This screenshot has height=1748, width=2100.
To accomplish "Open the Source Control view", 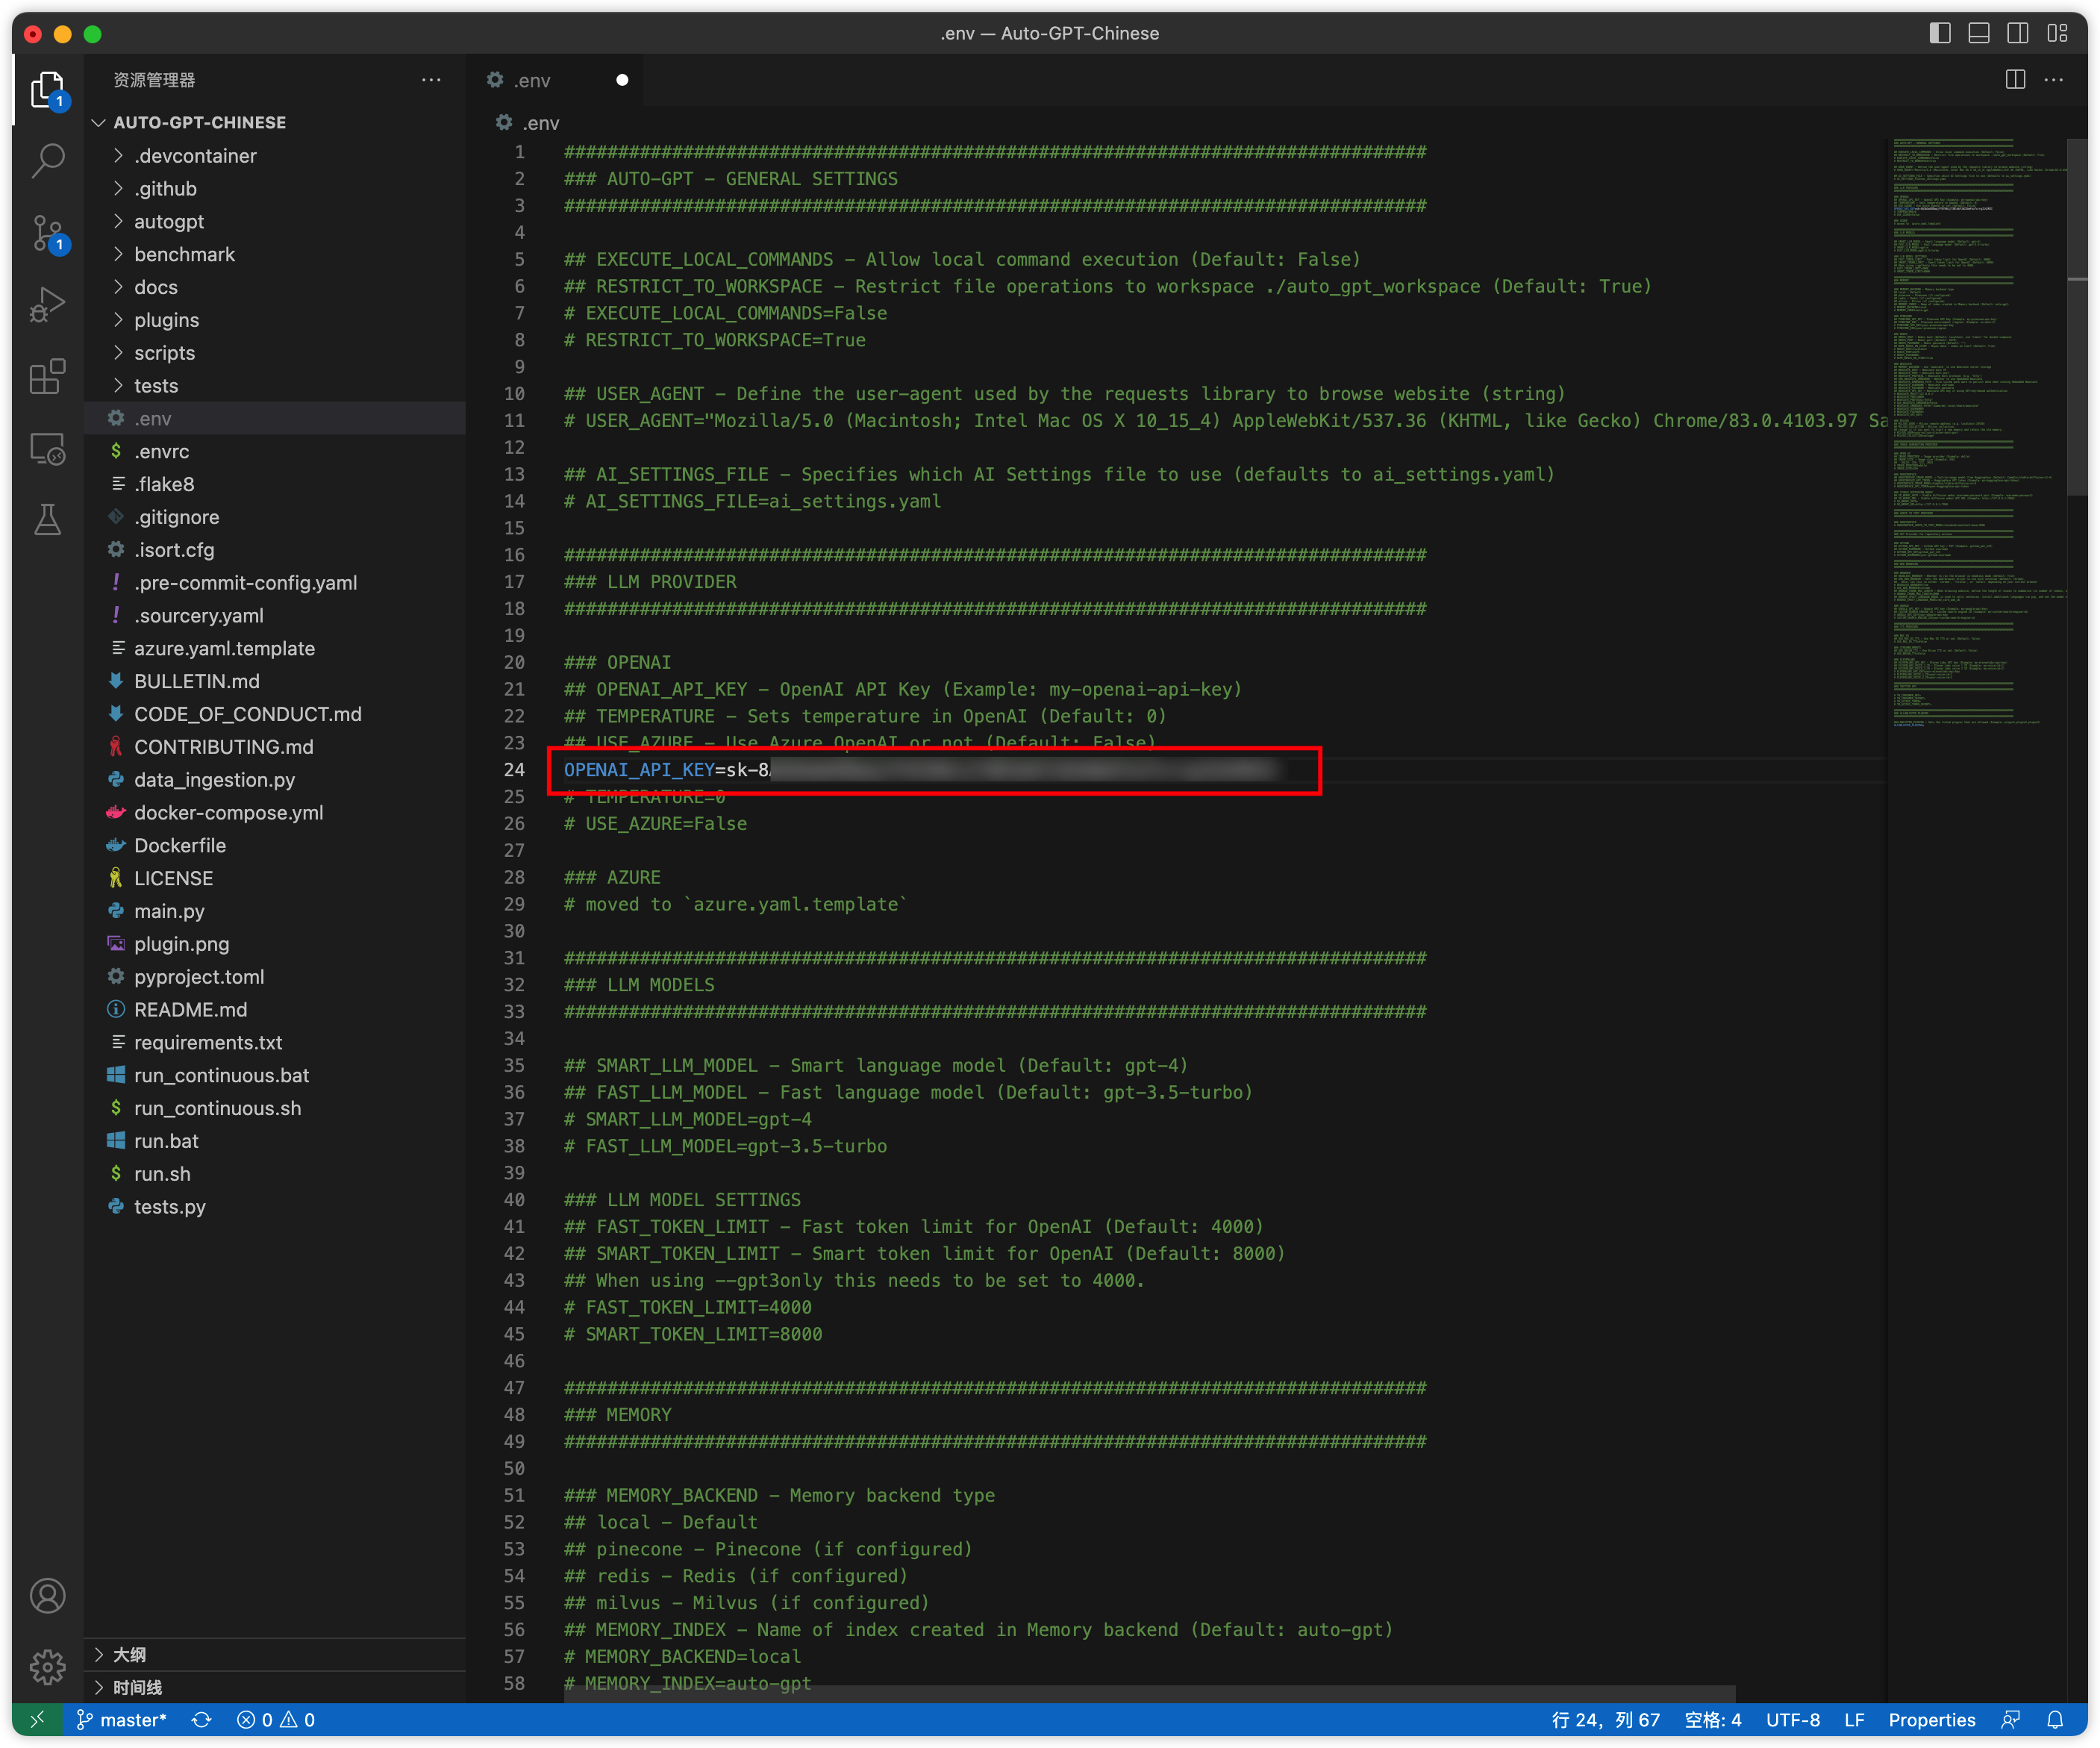I will click(x=47, y=233).
